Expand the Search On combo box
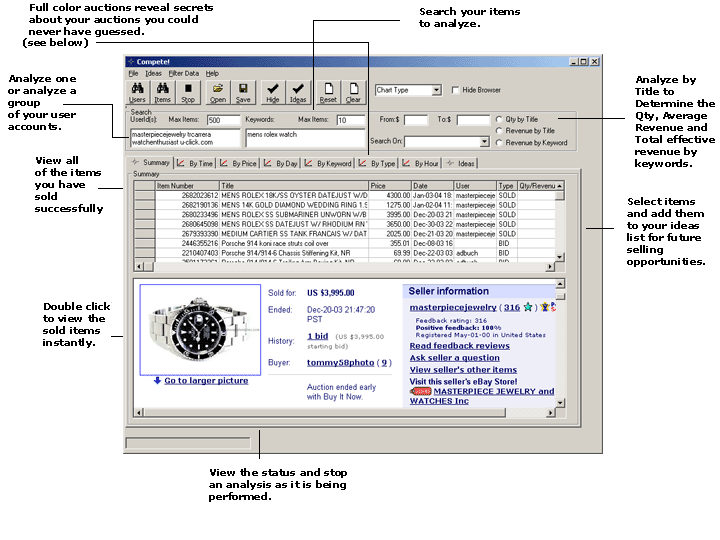 point(484,142)
